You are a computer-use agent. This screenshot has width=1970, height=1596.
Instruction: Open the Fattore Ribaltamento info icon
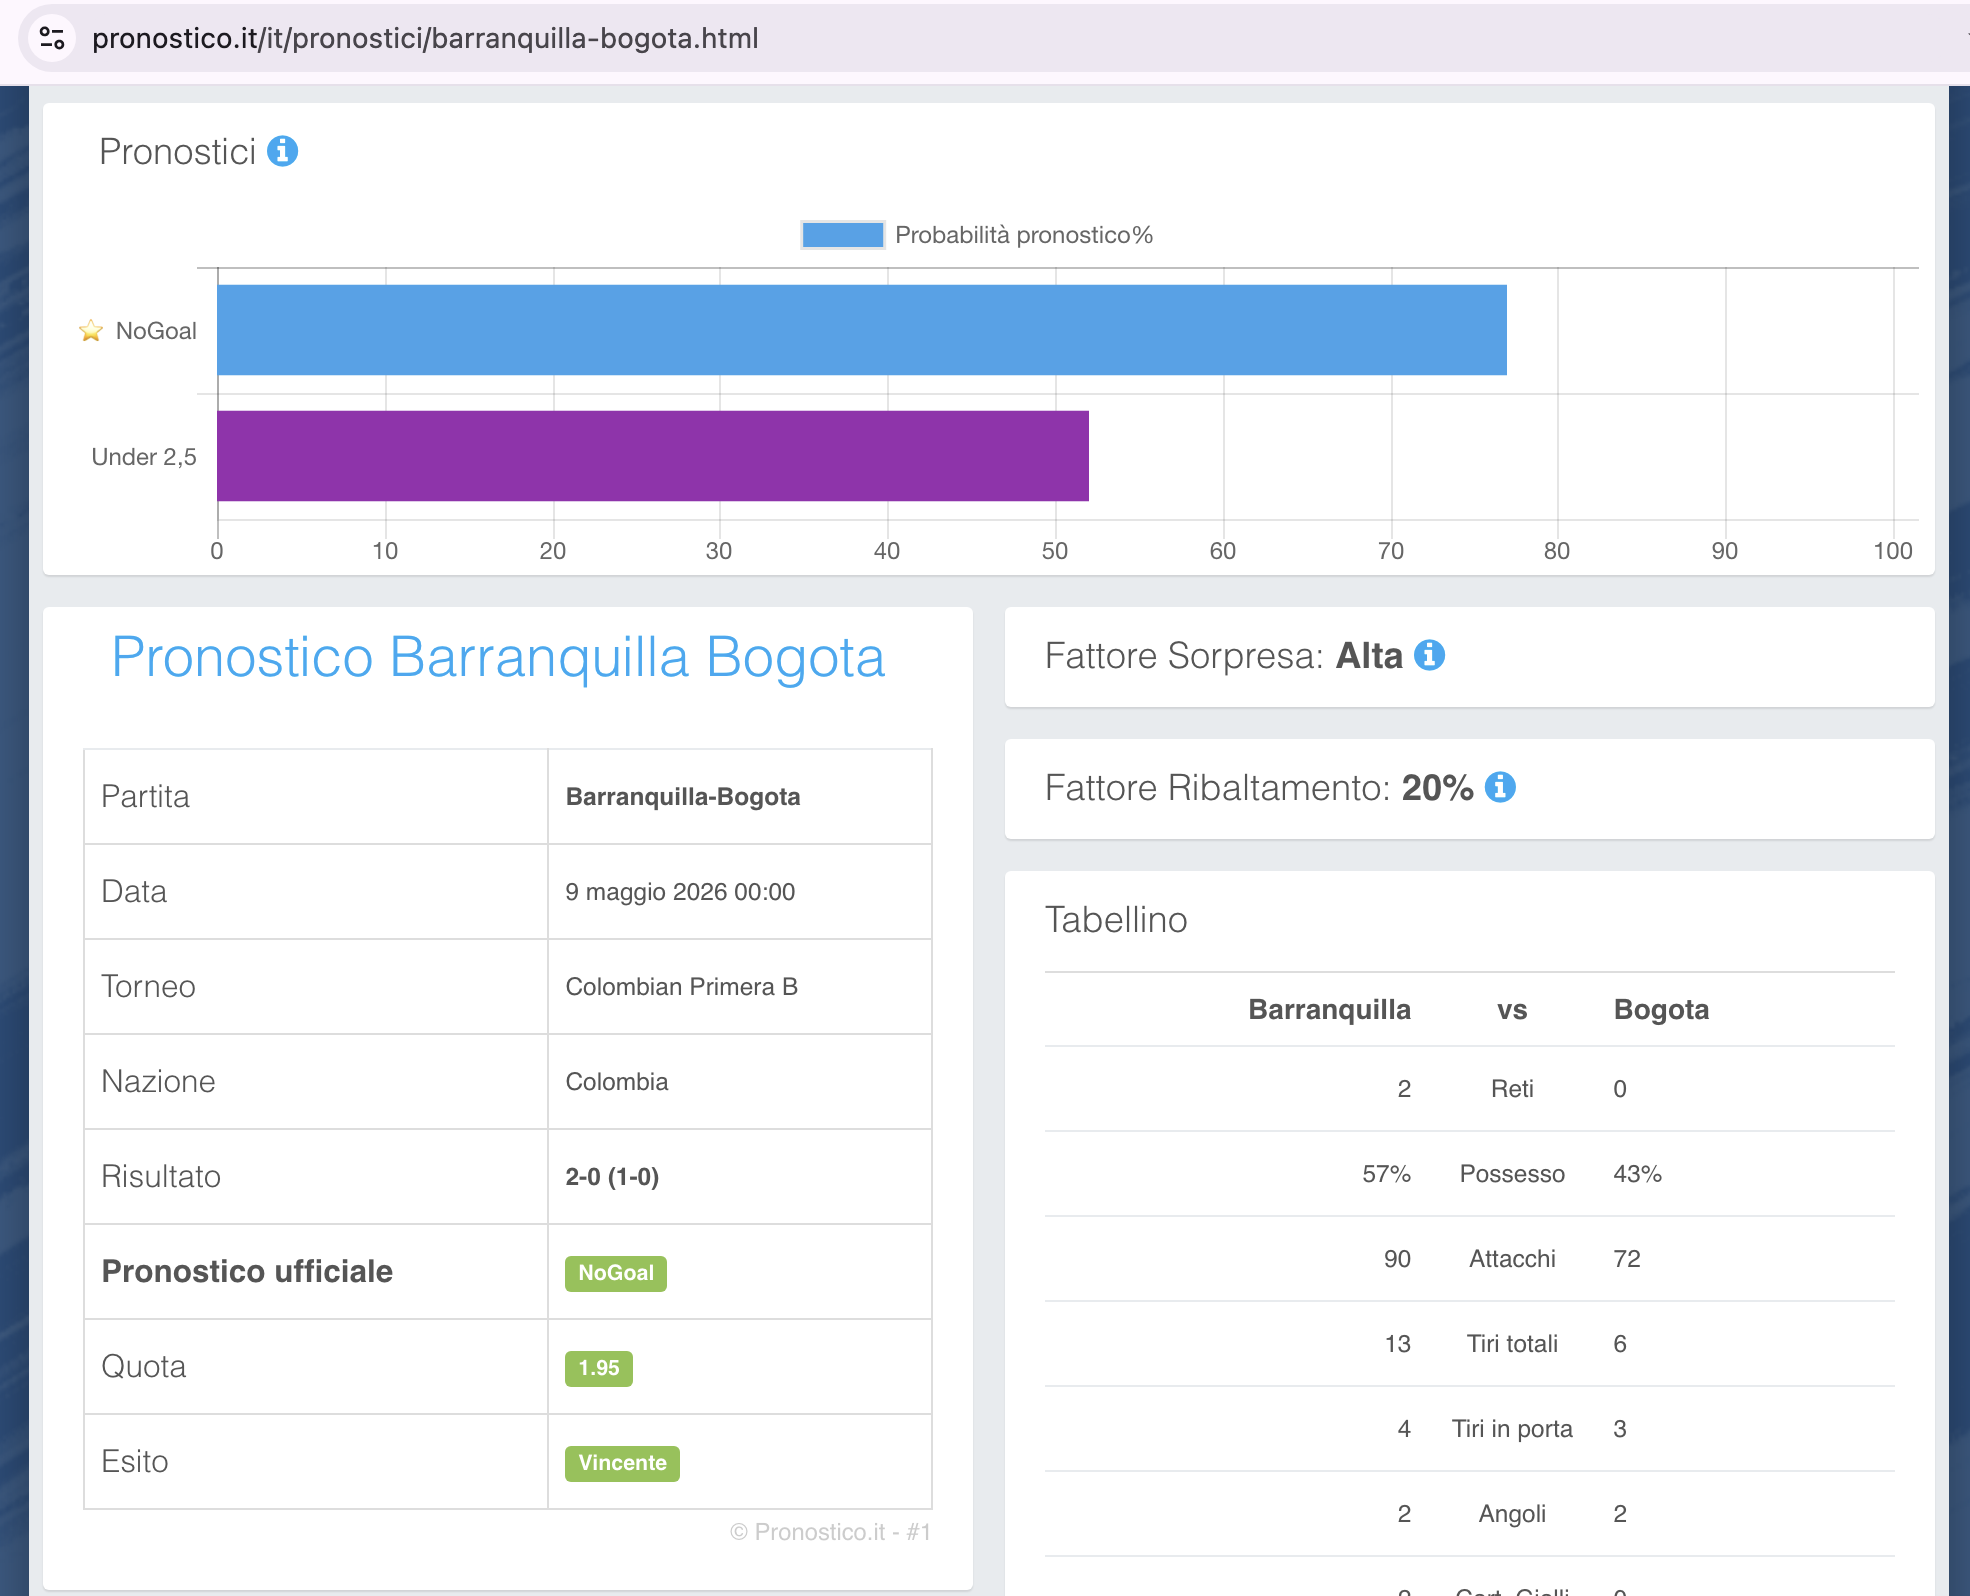click(x=1500, y=787)
